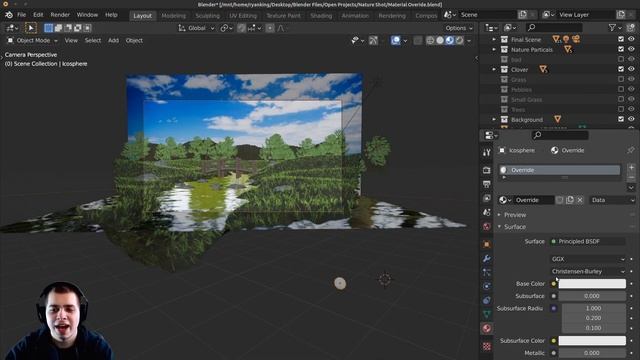Open the Christensen-Burley subsurface method dropdown
Image resolution: width=640 pixels, height=360 pixels.
(x=588, y=271)
